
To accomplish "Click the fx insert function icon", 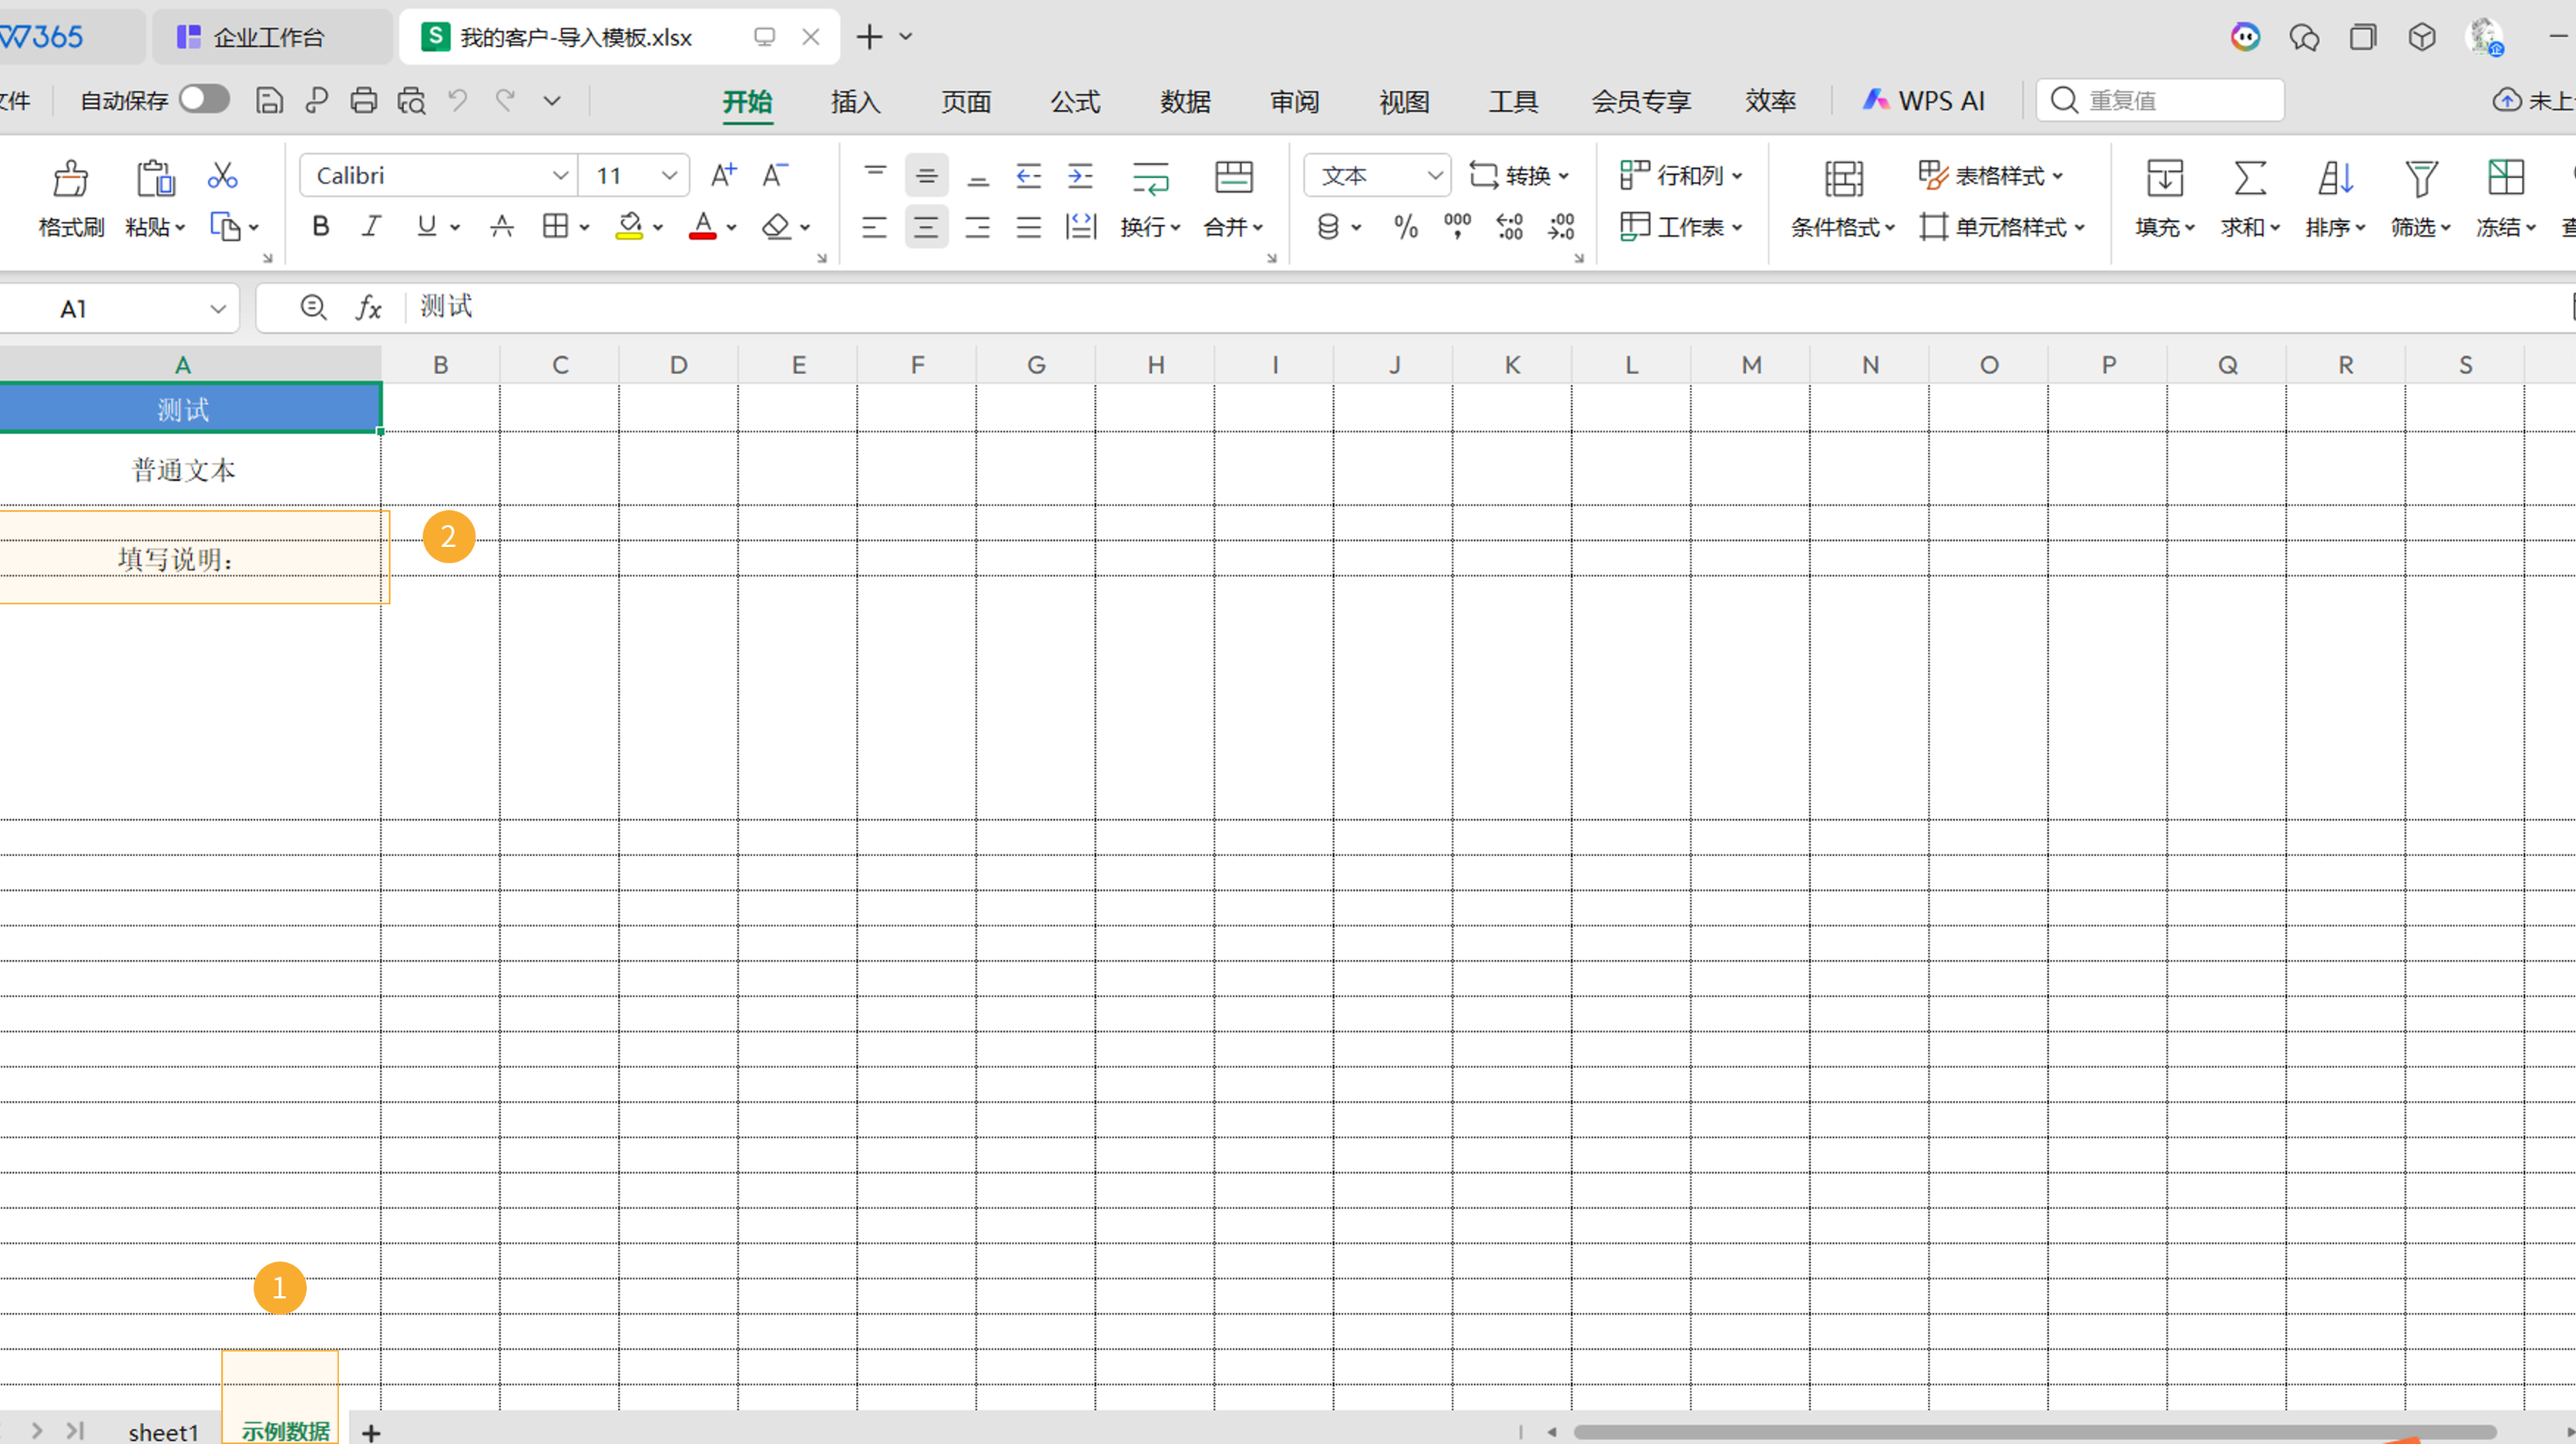I will 369,307.
